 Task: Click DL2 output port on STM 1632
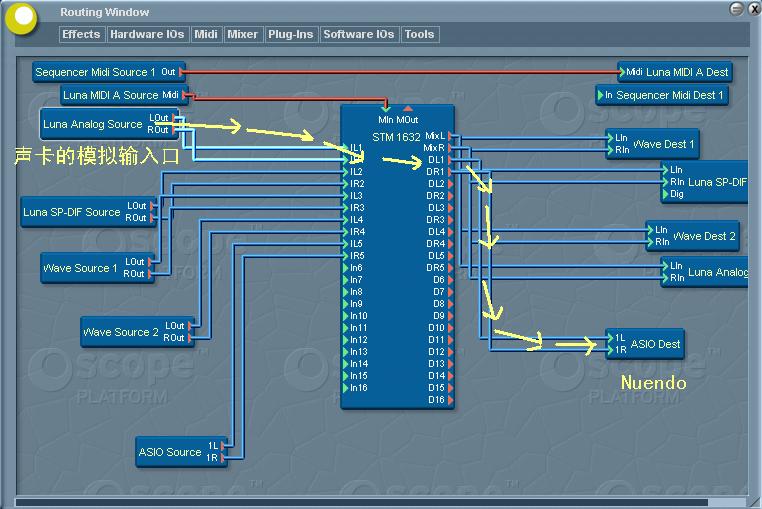(450, 184)
